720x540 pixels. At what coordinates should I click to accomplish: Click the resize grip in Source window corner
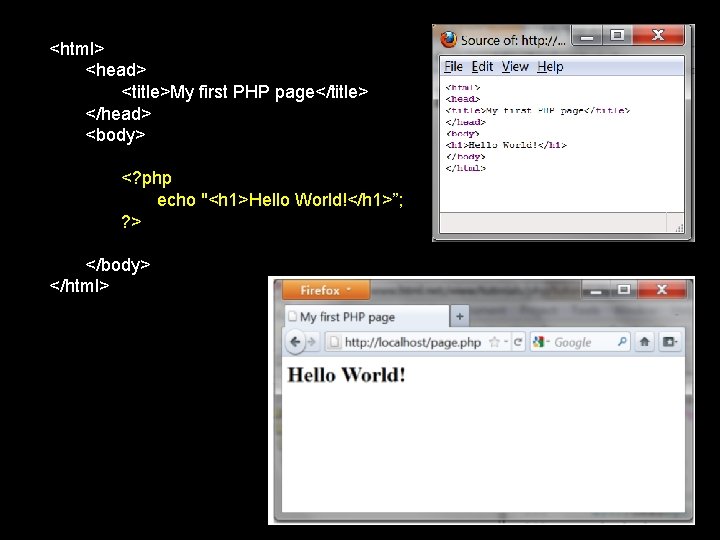tap(679, 228)
